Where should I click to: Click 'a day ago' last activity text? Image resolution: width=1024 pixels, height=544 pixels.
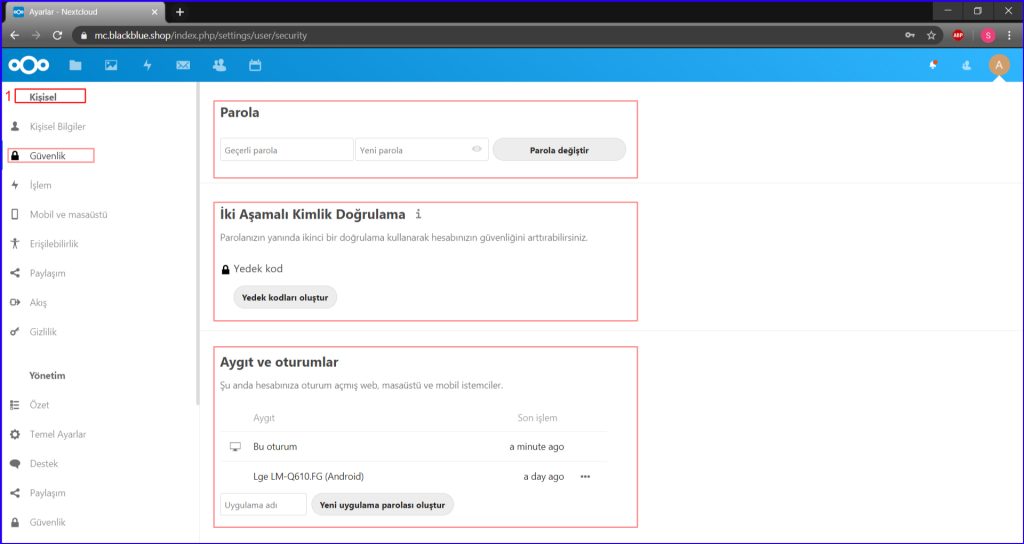[x=543, y=477]
